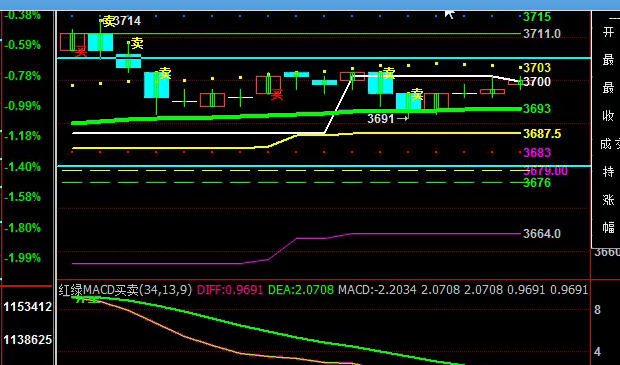This screenshot has width=620, height=365.
Task: Select the 3703 yellow price label
Action: click(x=537, y=68)
